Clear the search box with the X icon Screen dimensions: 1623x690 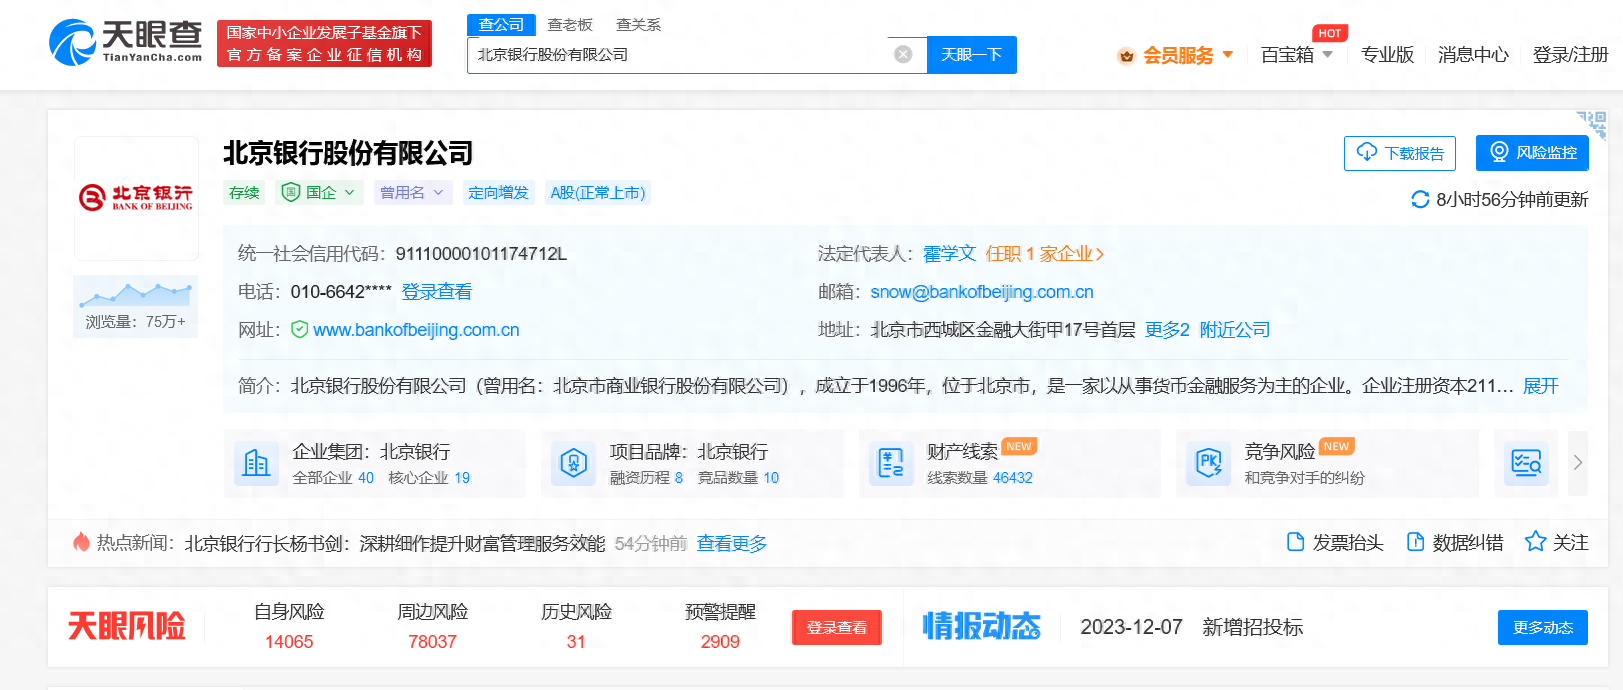(903, 54)
